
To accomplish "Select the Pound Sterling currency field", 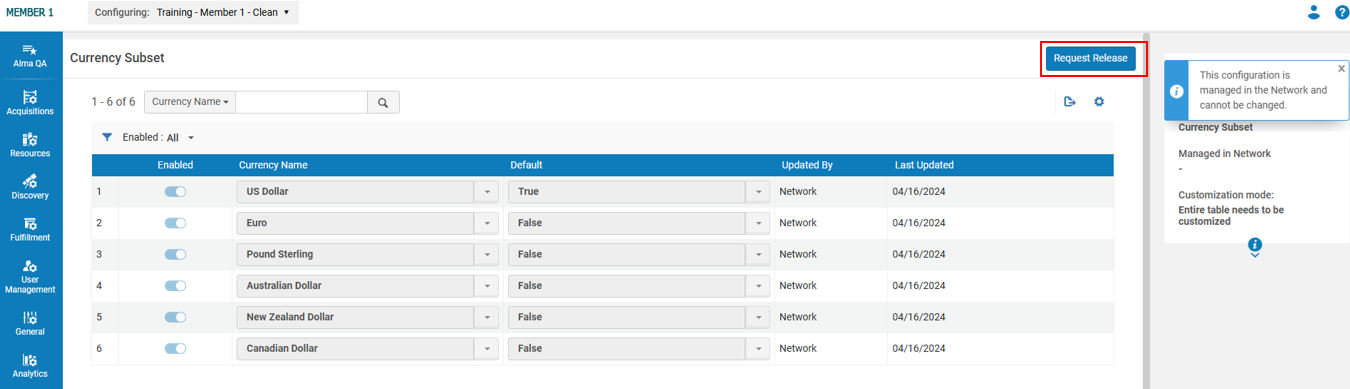I will [x=355, y=254].
